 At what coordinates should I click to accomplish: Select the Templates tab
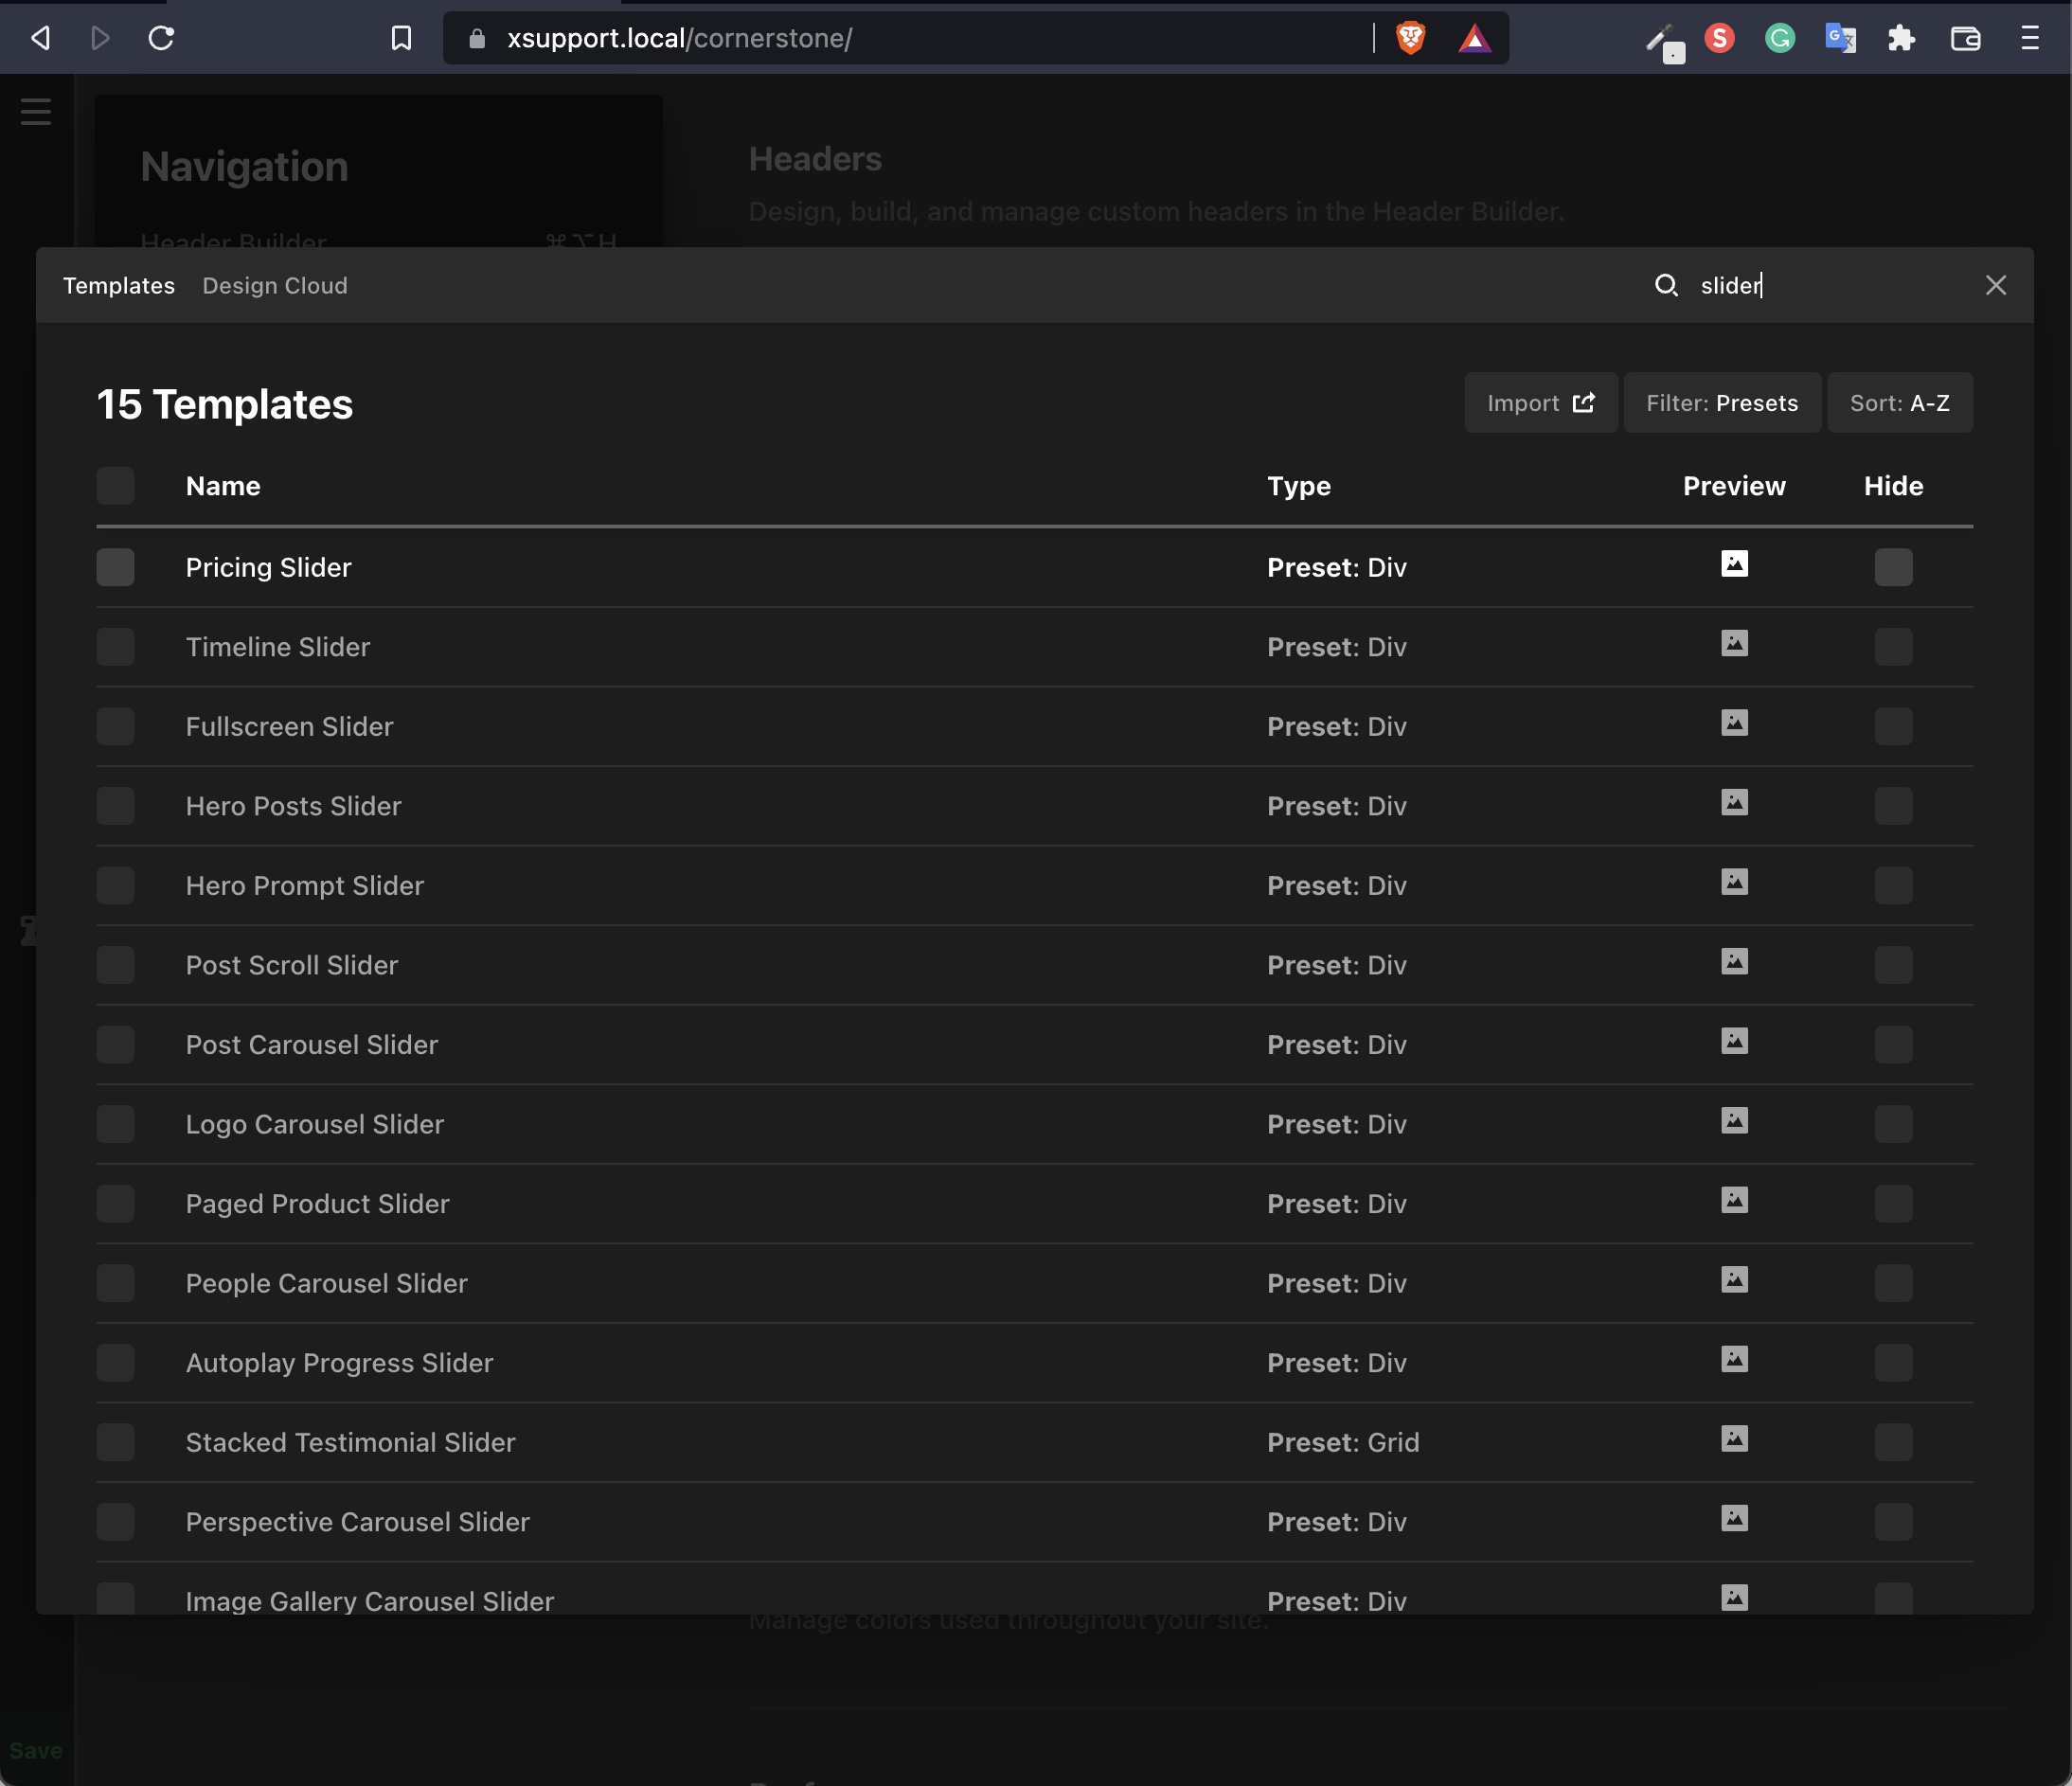point(119,286)
